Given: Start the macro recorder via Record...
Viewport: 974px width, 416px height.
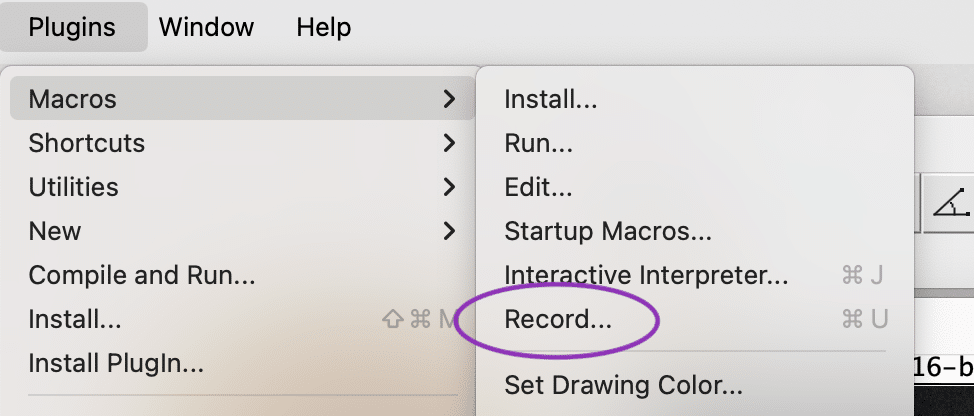Looking at the screenshot, I should [558, 319].
